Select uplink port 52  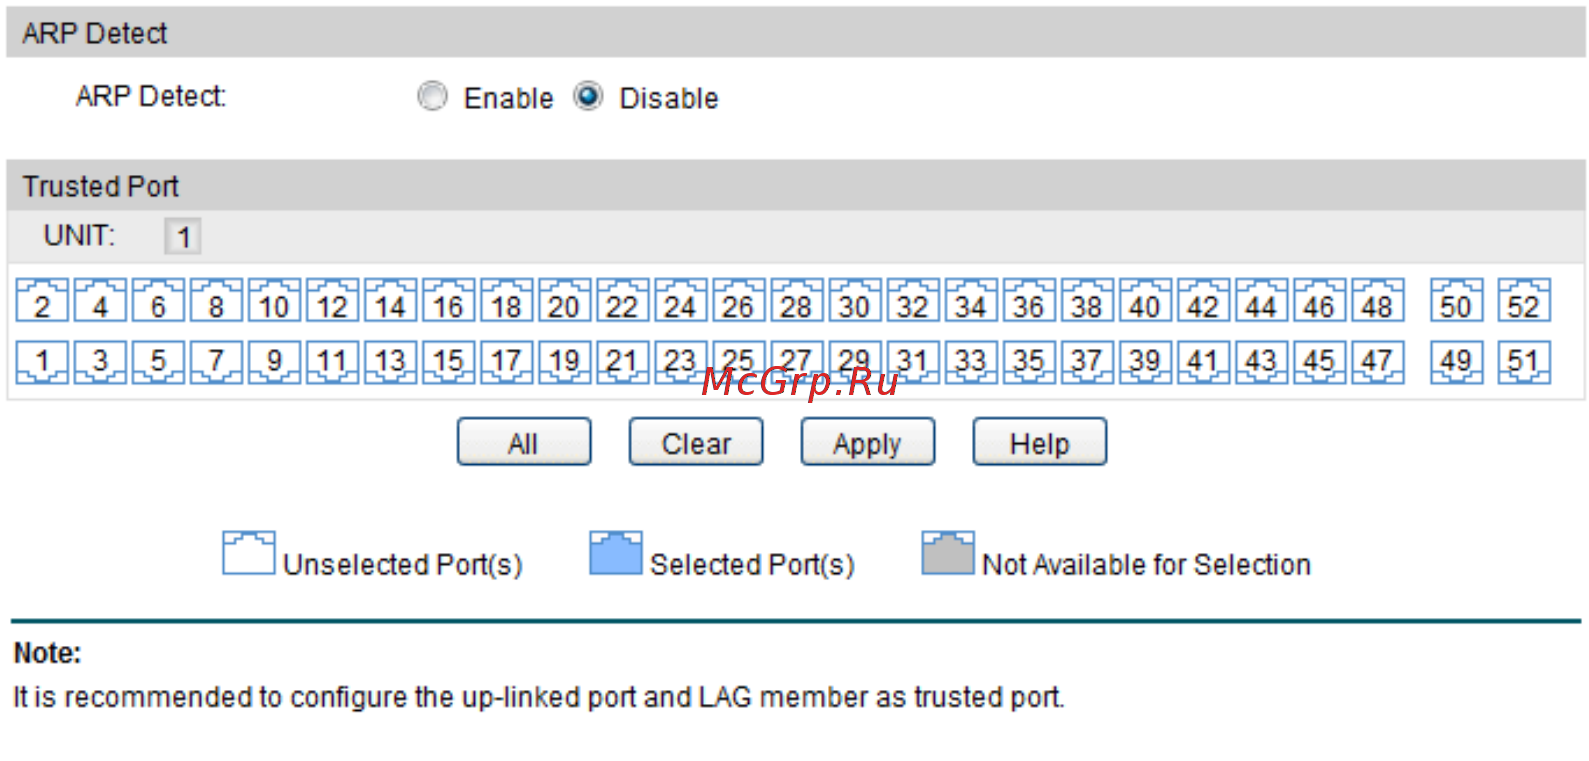pyautogui.click(x=1523, y=301)
